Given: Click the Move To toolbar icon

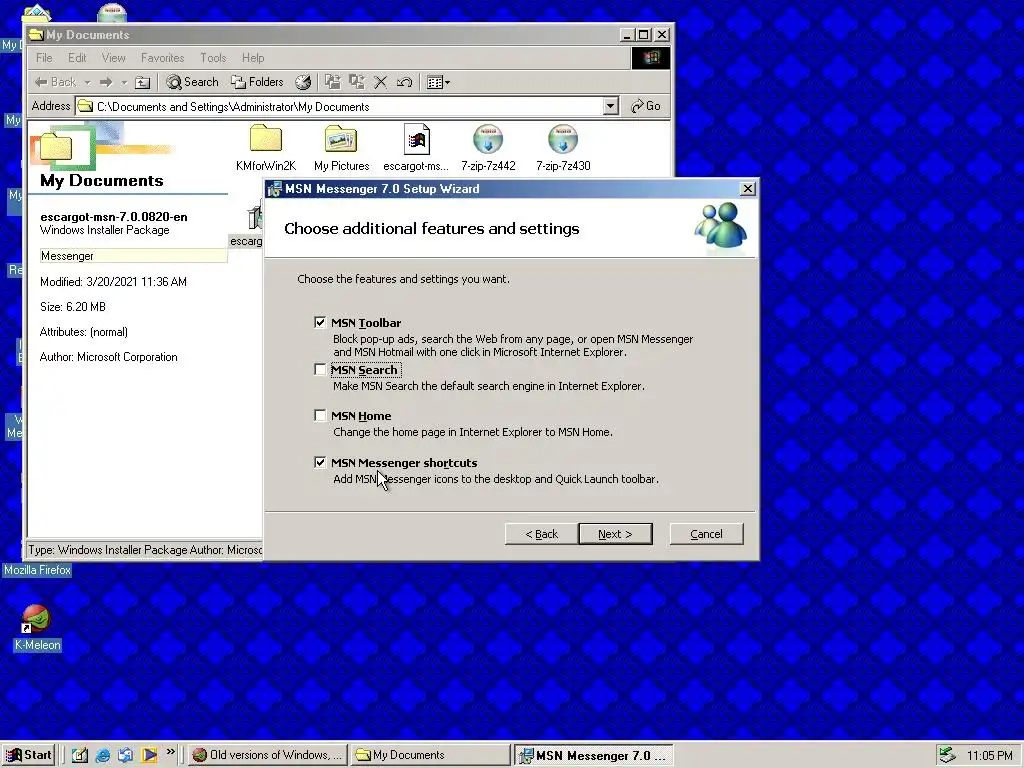Looking at the screenshot, I should (x=333, y=82).
